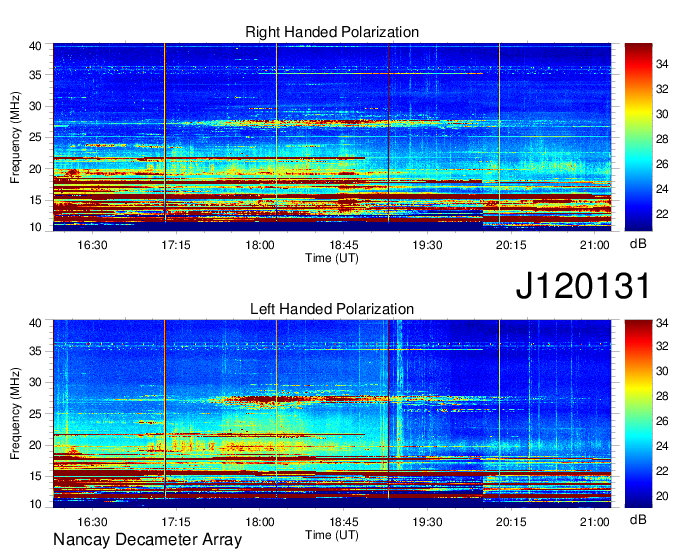The height and width of the screenshot is (552, 680).
Task: Click 18:00 tick under Right Handed plot
Action: (260, 245)
